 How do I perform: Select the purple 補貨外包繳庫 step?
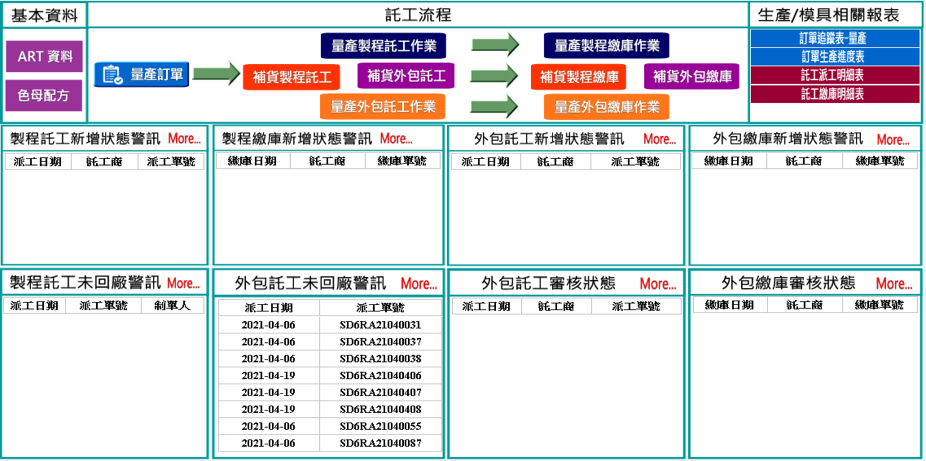pos(691,75)
